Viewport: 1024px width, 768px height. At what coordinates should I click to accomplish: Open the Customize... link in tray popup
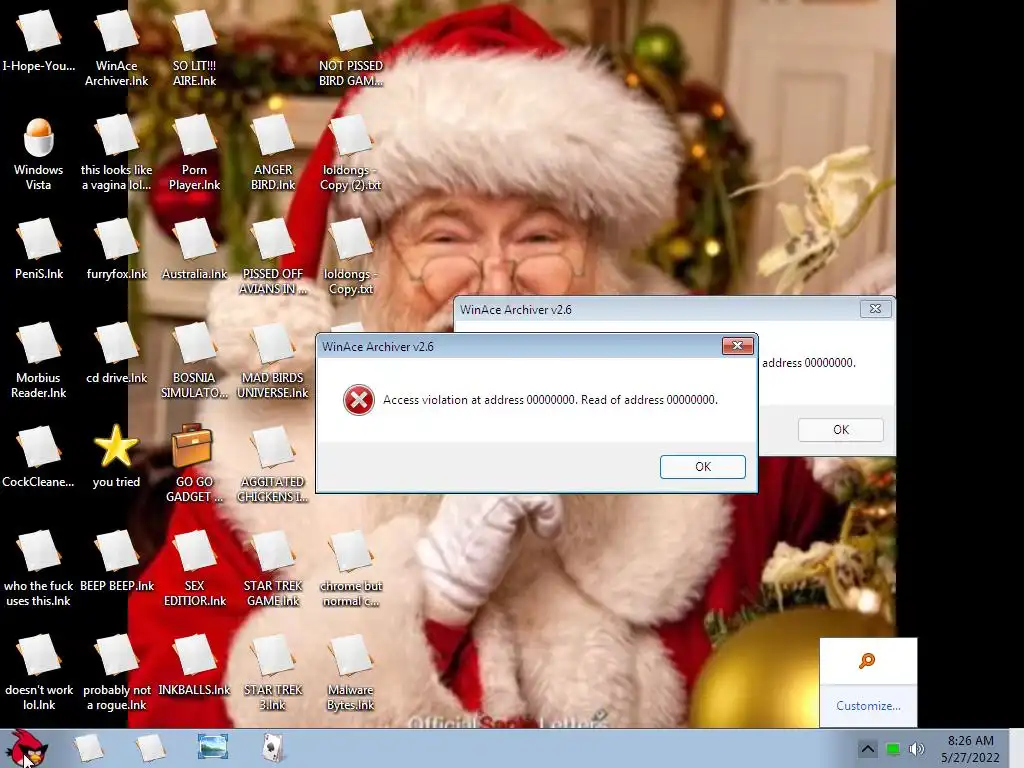[x=868, y=706]
